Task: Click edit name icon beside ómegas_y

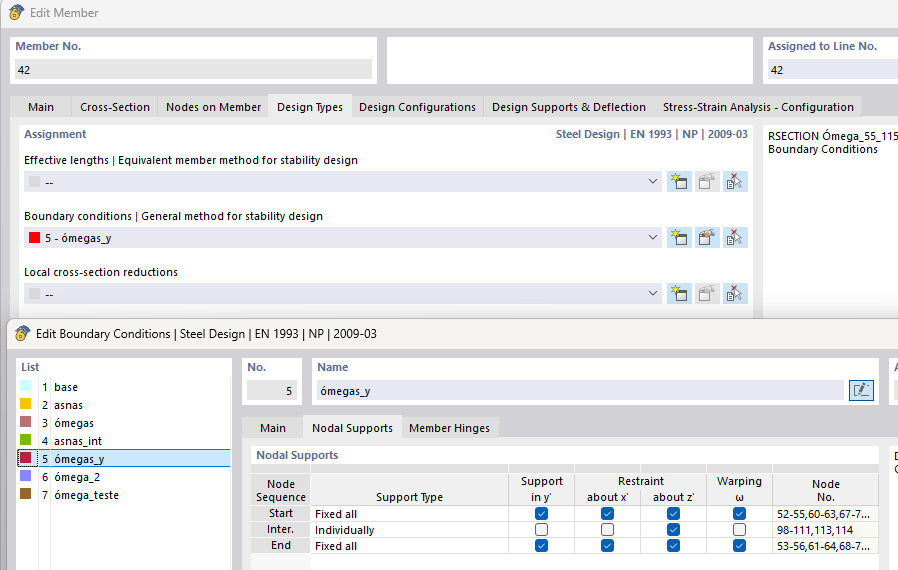Action: tap(860, 391)
